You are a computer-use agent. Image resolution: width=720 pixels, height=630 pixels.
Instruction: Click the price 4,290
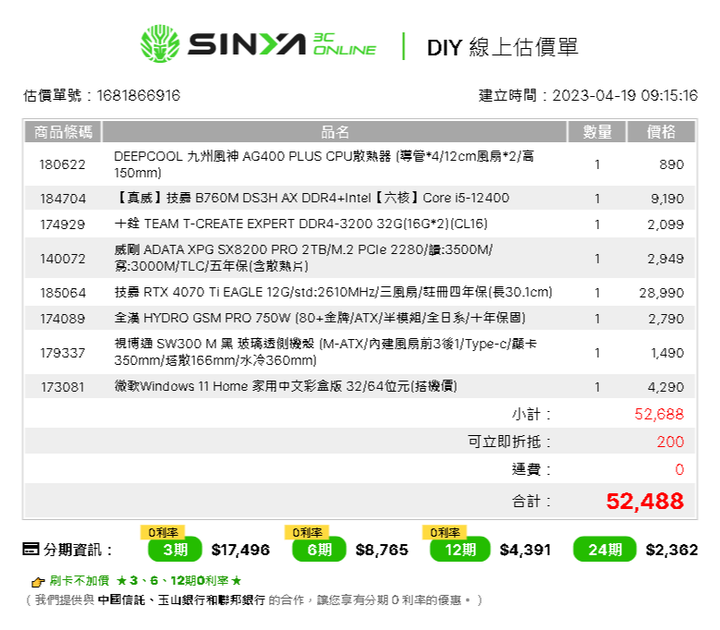666,387
